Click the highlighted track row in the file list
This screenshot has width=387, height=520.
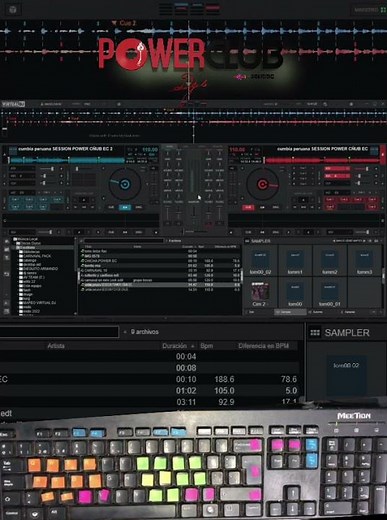pyautogui.click(x=160, y=285)
